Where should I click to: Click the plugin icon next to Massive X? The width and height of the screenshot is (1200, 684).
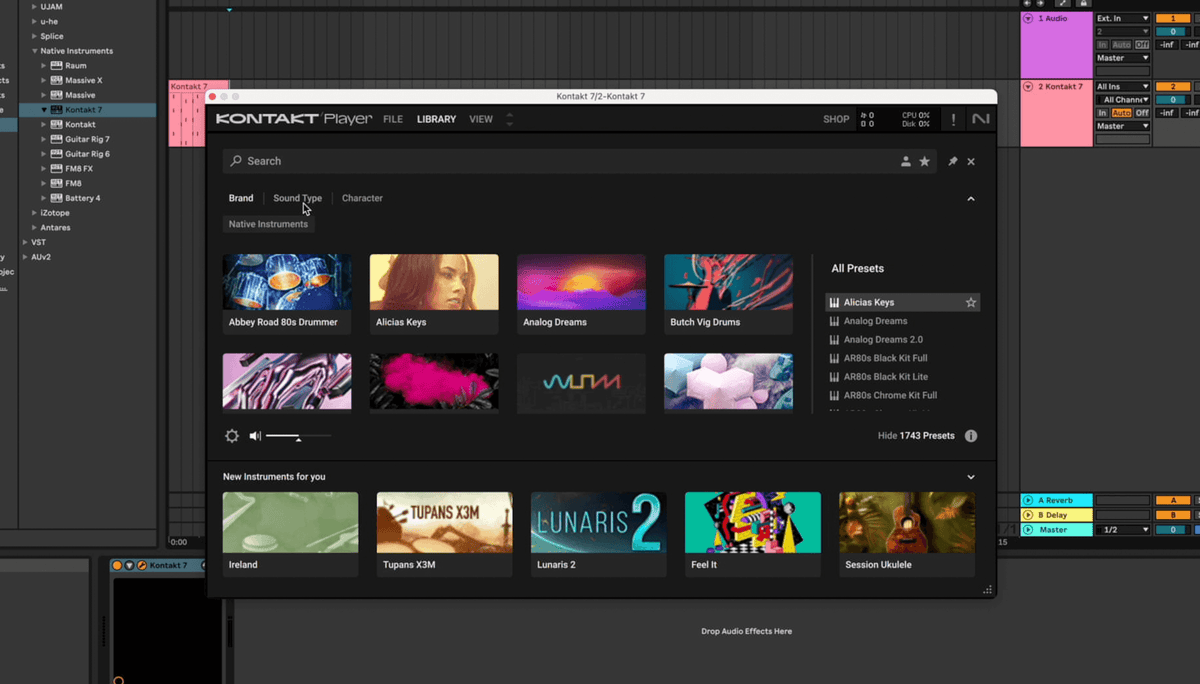[56, 80]
